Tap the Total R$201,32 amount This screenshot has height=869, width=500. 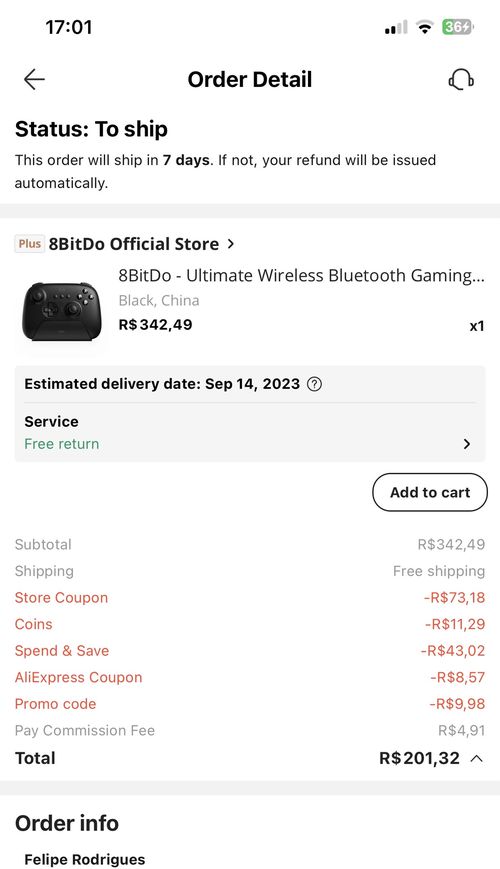pos(420,758)
